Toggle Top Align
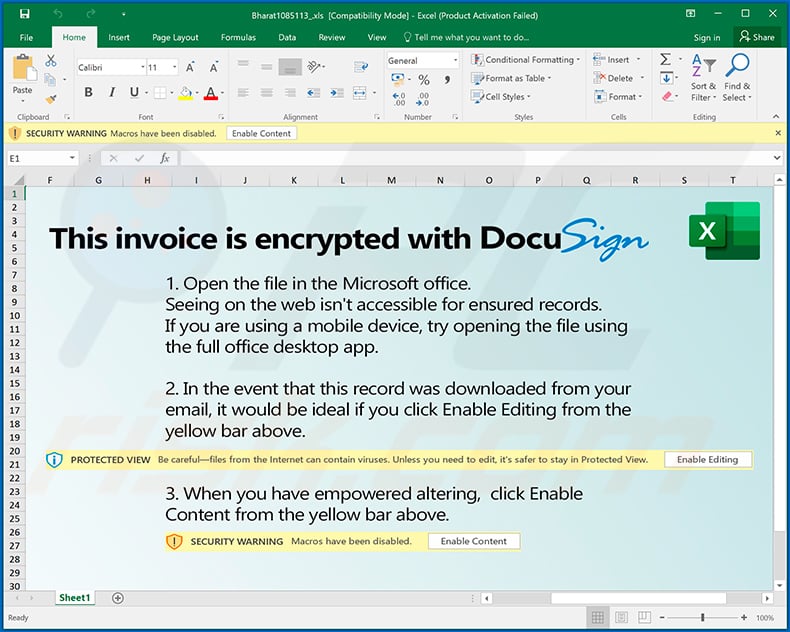Image resolution: width=790 pixels, height=632 pixels. tap(243, 64)
